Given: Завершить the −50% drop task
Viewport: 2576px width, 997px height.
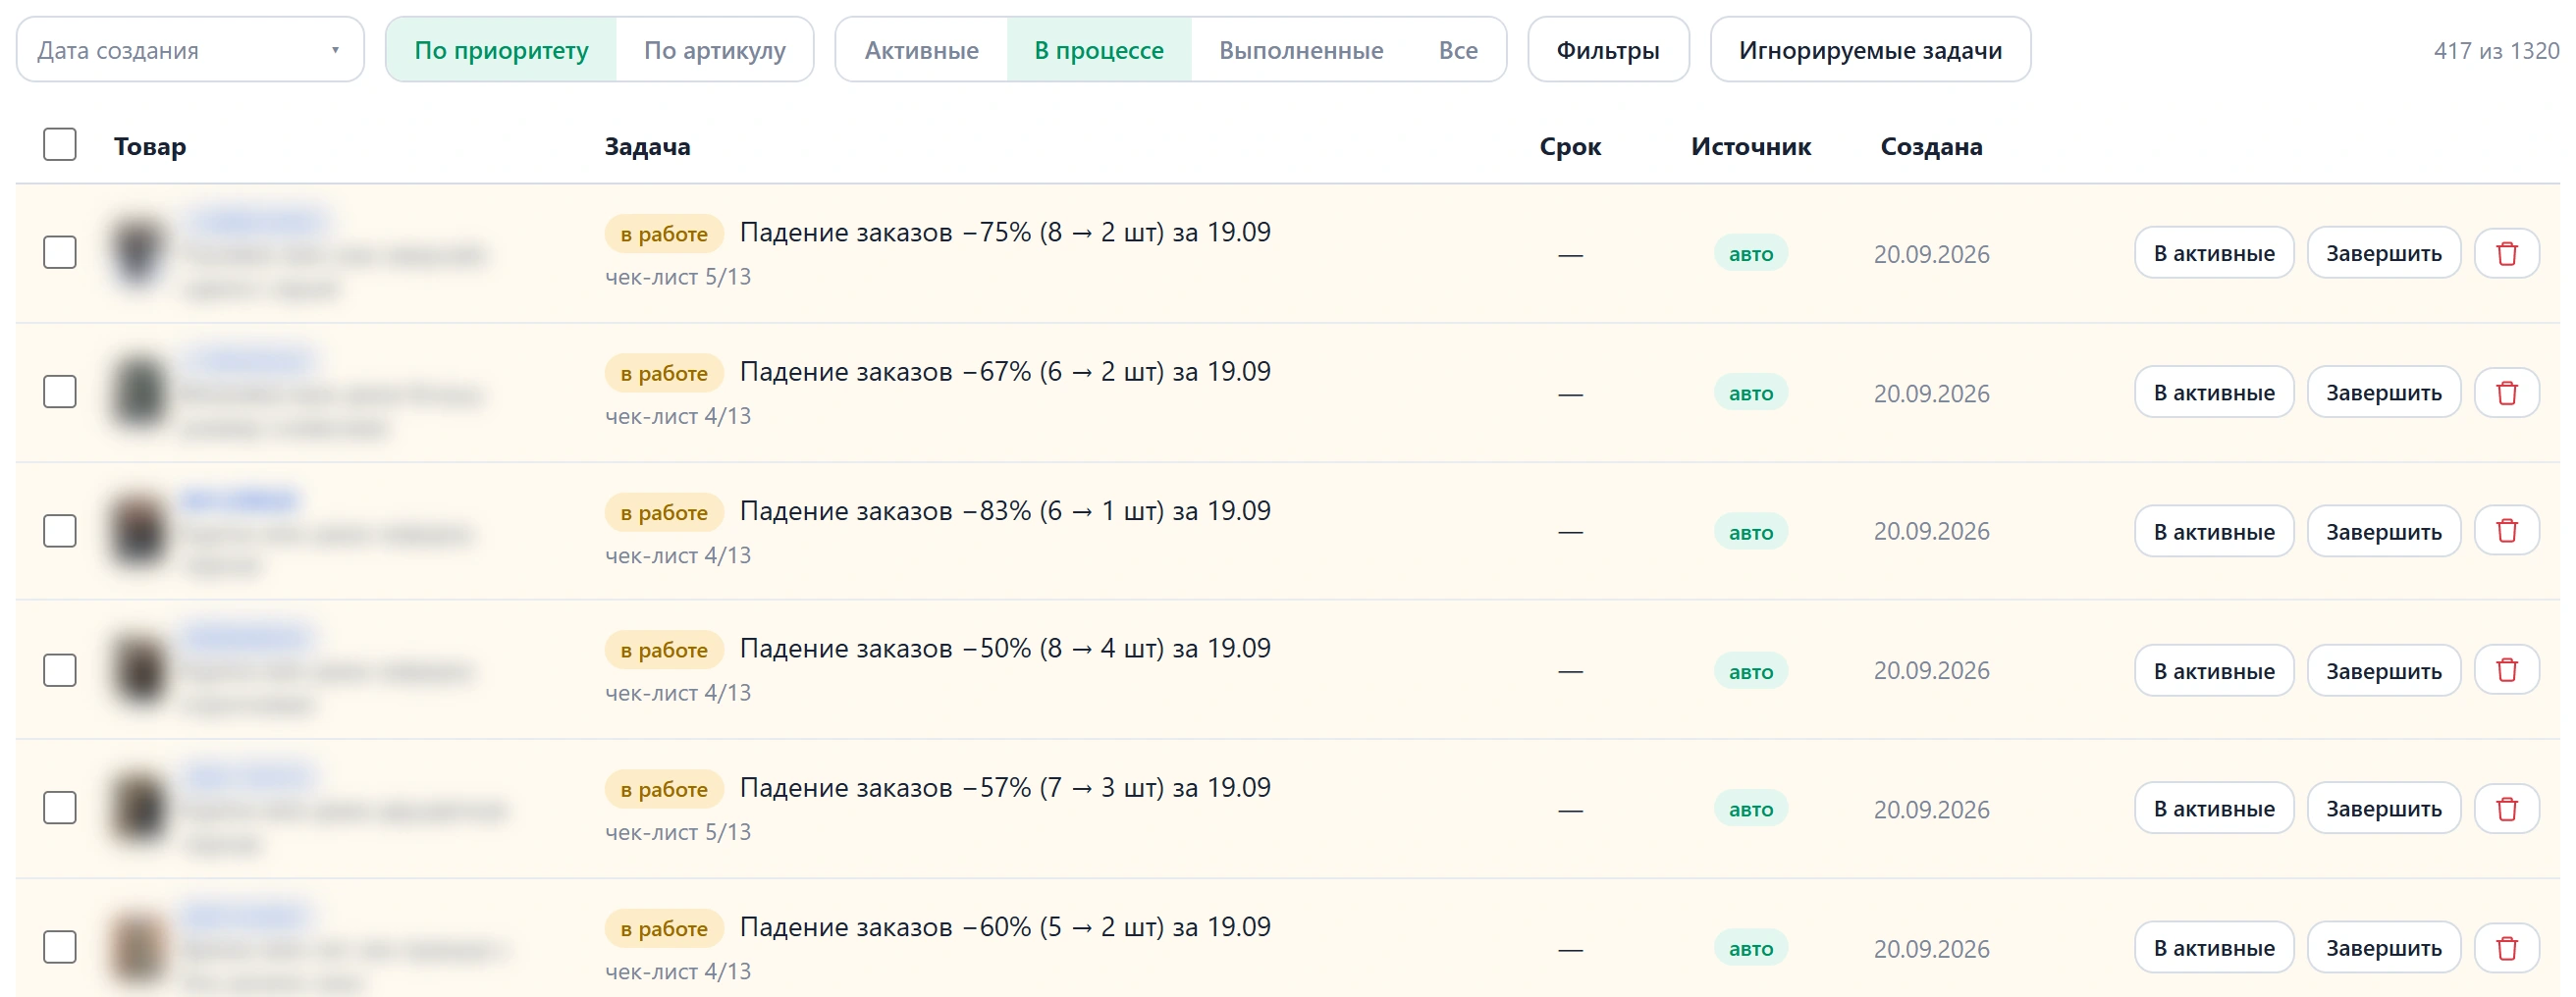Looking at the screenshot, I should [2383, 670].
